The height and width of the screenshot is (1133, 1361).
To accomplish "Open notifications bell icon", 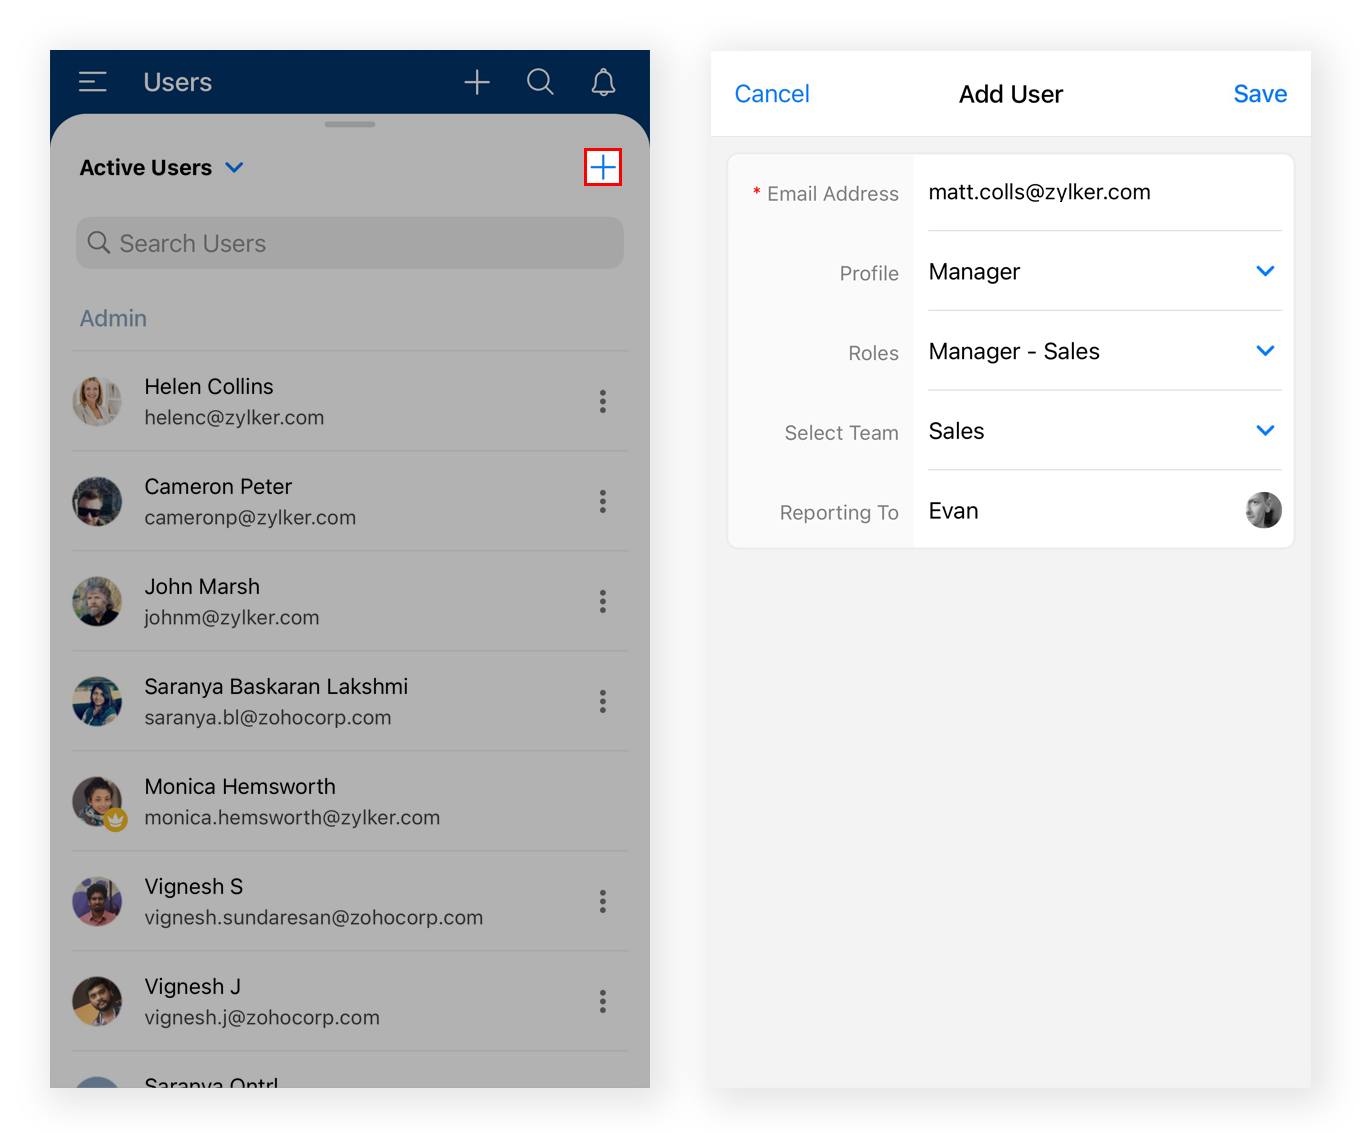I will pyautogui.click(x=603, y=82).
